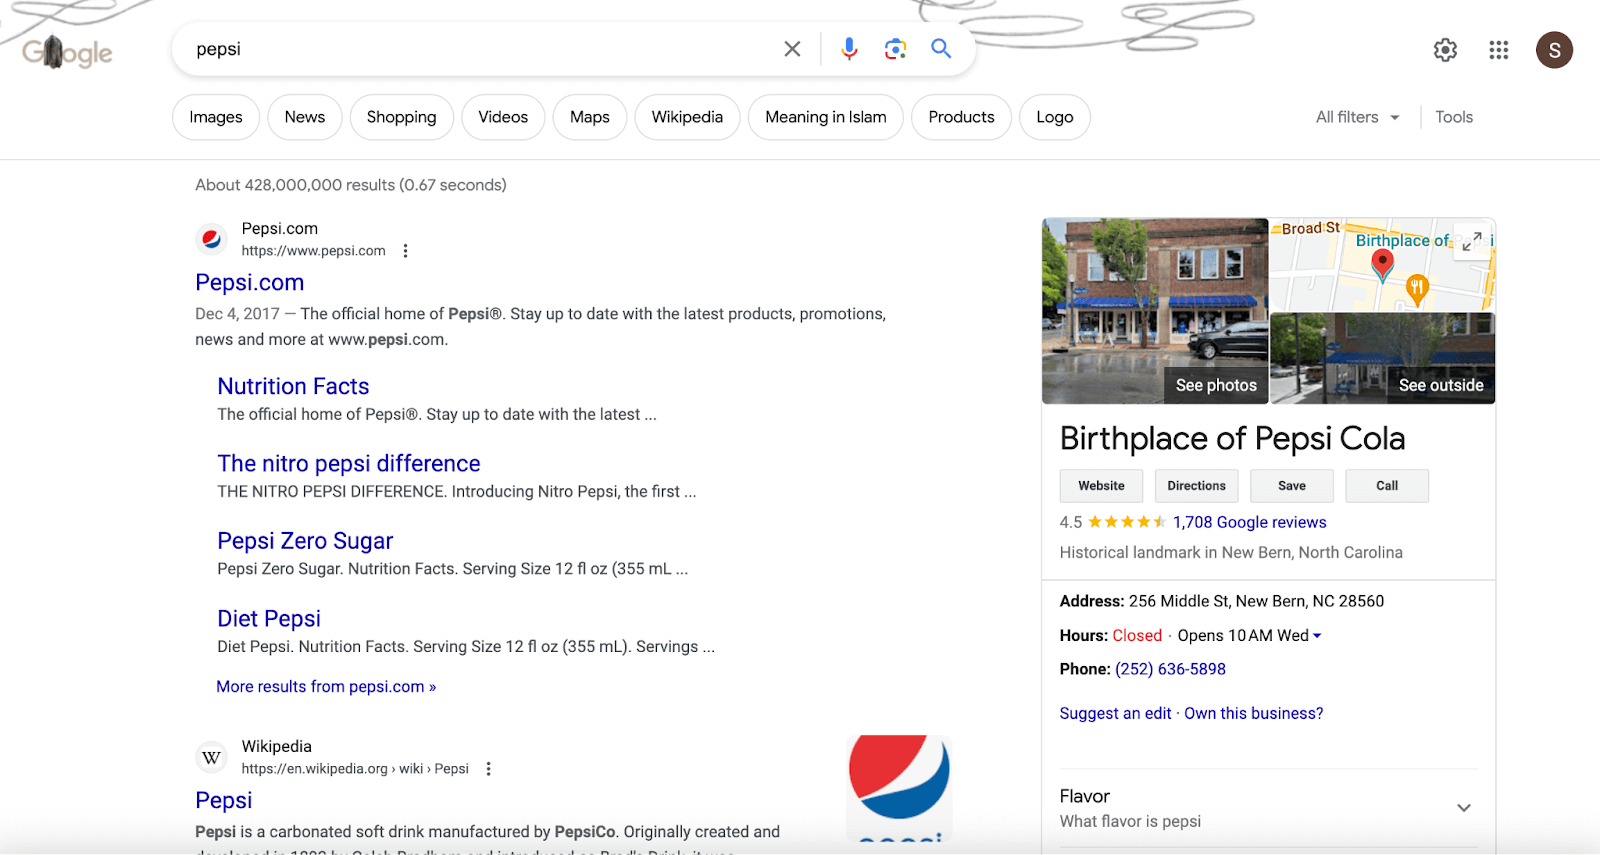Click the Directions button
The height and width of the screenshot is (855, 1600).
(1196, 486)
